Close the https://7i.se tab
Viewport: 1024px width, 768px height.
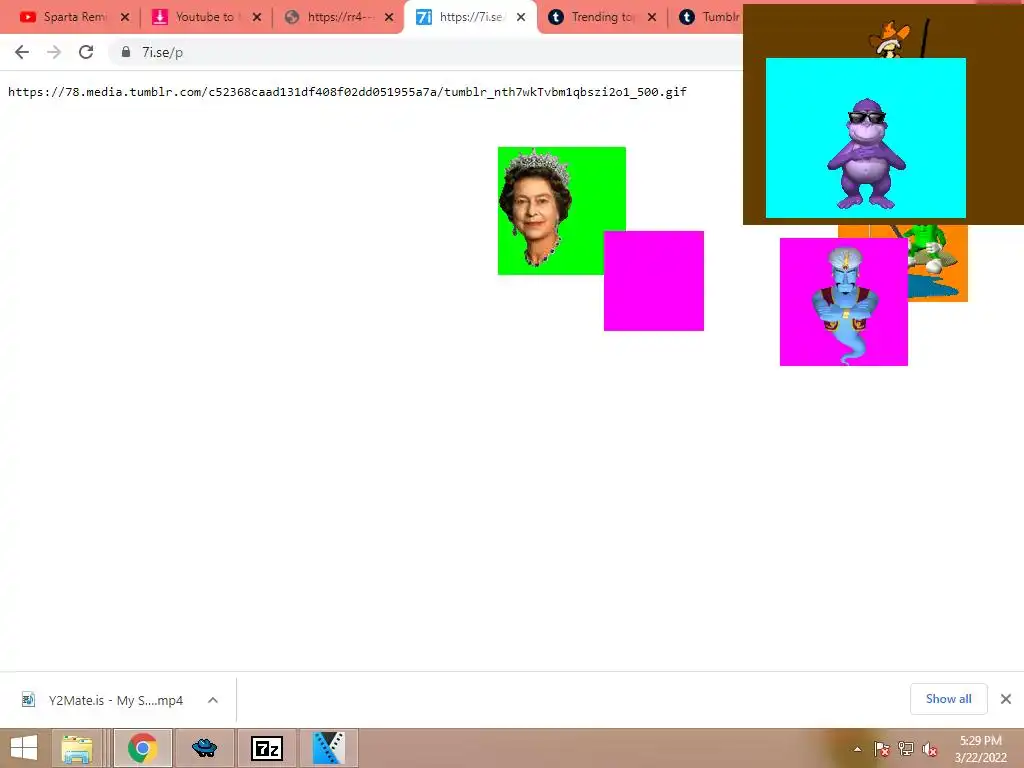[520, 18]
